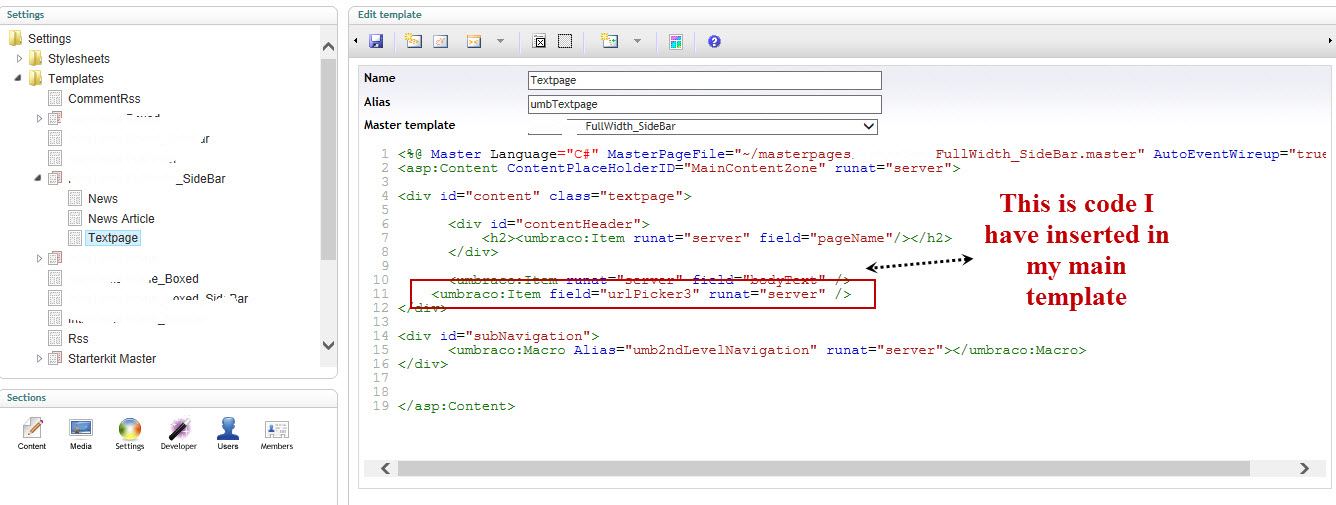Select the Textpage template in tree
The width and height of the screenshot is (1336, 505).
pyautogui.click(x=113, y=238)
